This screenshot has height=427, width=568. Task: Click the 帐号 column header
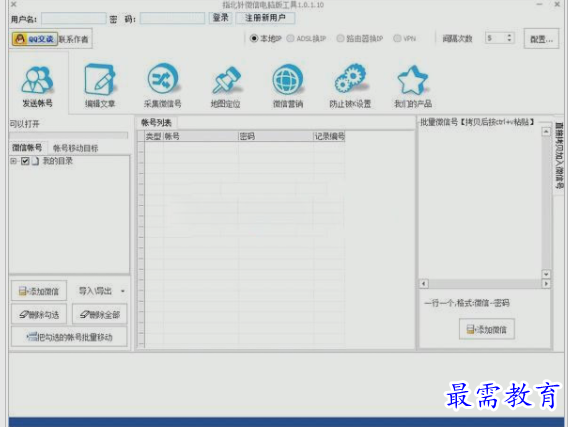coord(201,136)
